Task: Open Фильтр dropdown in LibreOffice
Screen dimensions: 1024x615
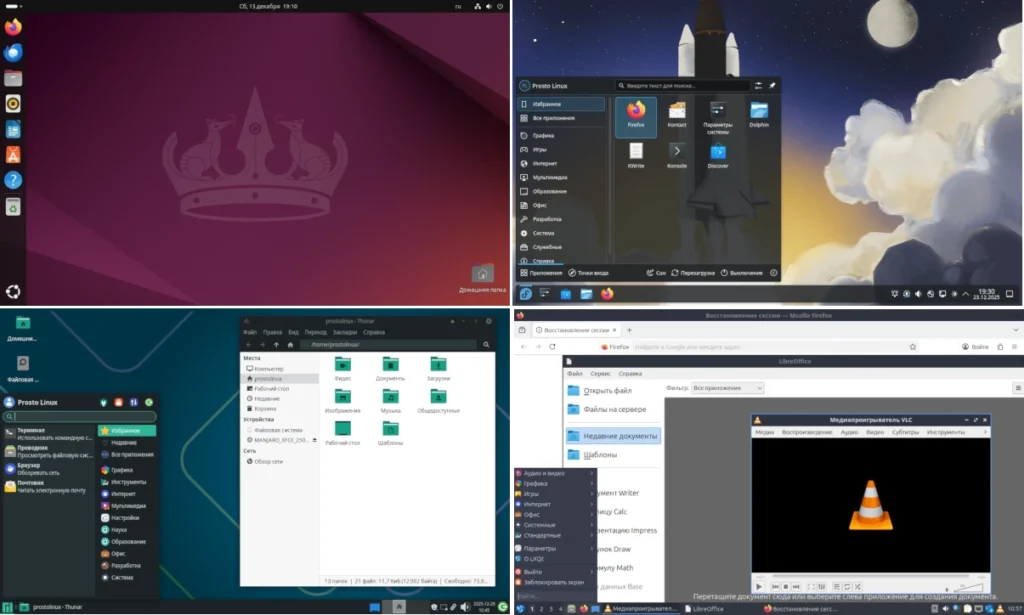Action: 728,388
